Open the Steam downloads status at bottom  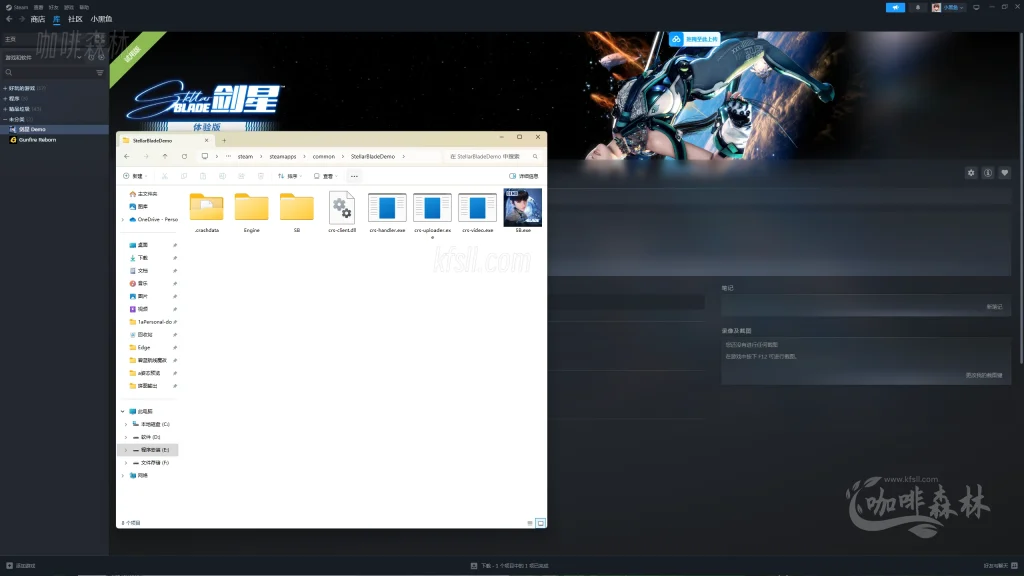click(x=509, y=566)
